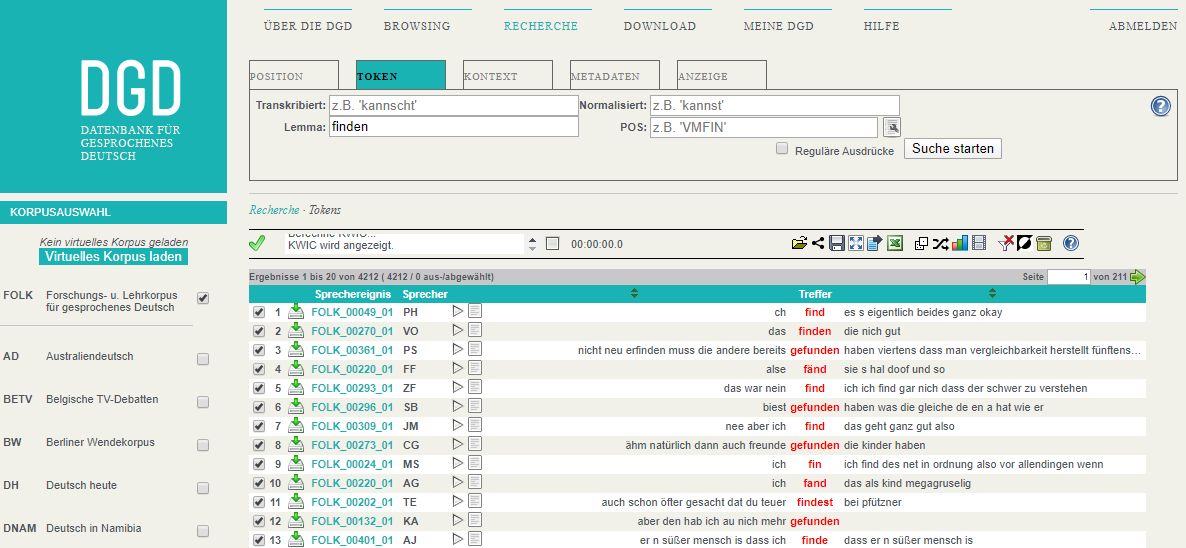The height and width of the screenshot is (548, 1186).
Task: Play audio for row 5 speaker ZF
Action: 458,388
